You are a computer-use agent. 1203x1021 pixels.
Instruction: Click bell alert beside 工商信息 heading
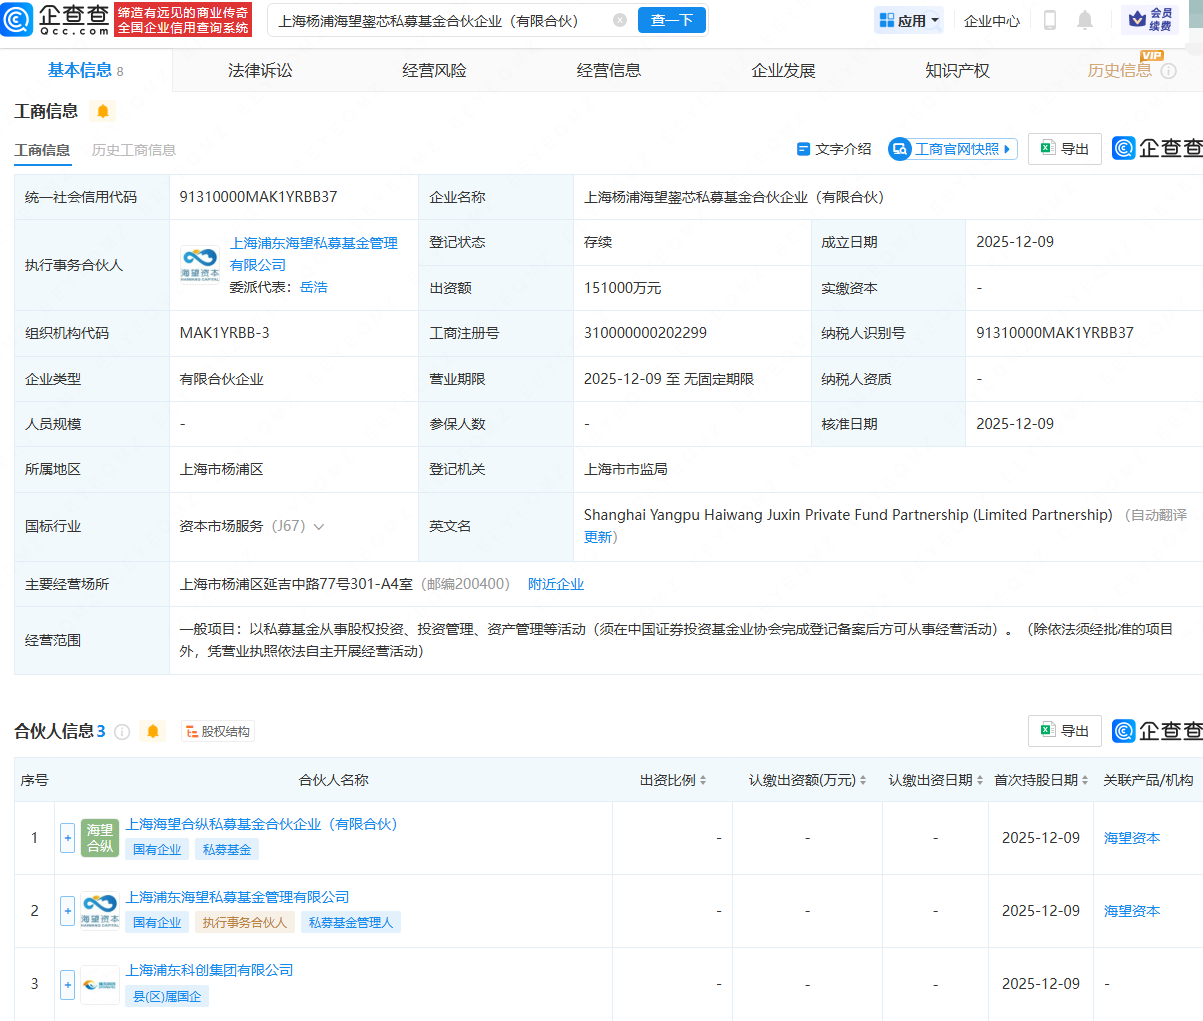(x=103, y=111)
